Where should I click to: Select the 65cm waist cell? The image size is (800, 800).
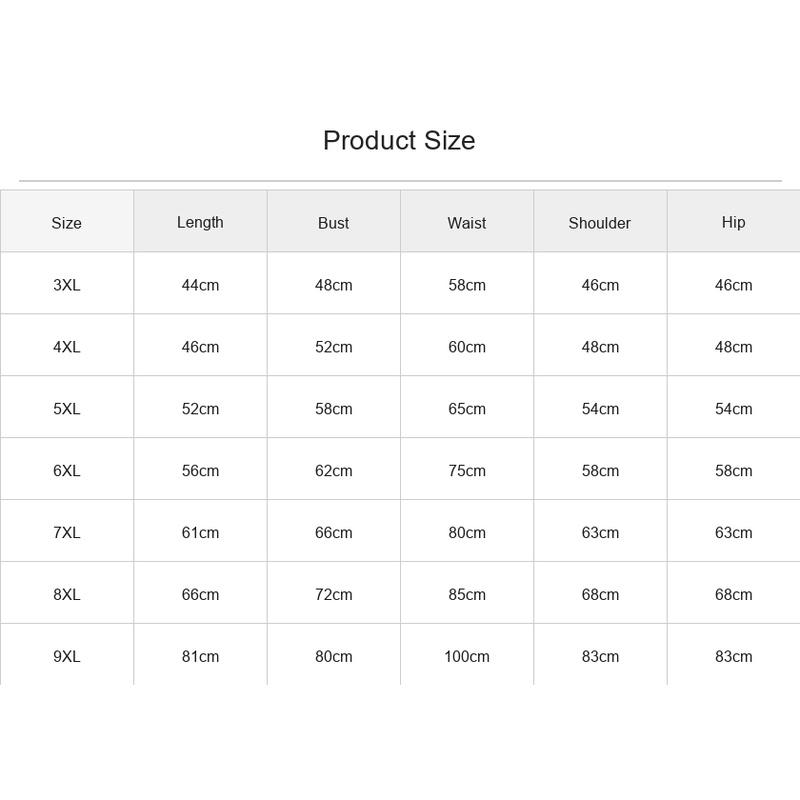(x=467, y=409)
